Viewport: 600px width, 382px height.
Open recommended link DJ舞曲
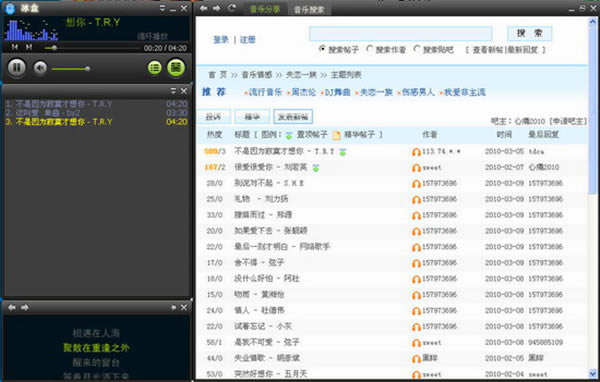tap(338, 92)
